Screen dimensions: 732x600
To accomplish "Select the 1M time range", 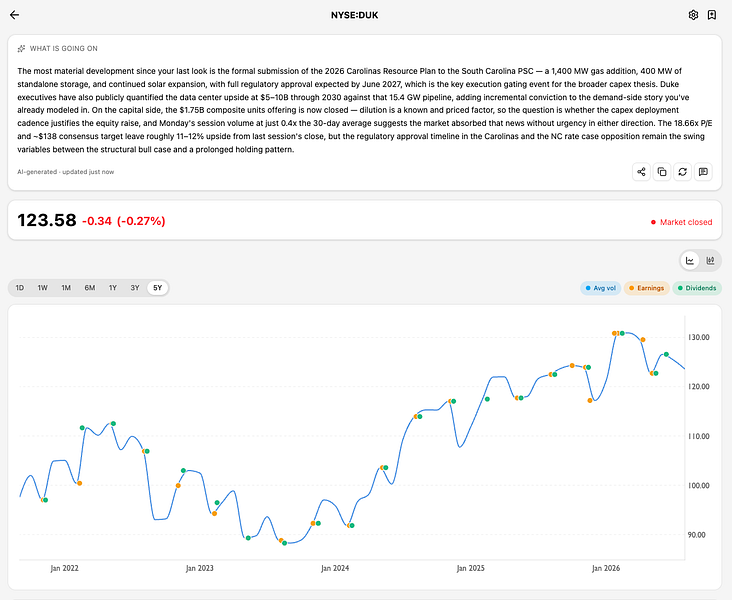I will 66,288.
